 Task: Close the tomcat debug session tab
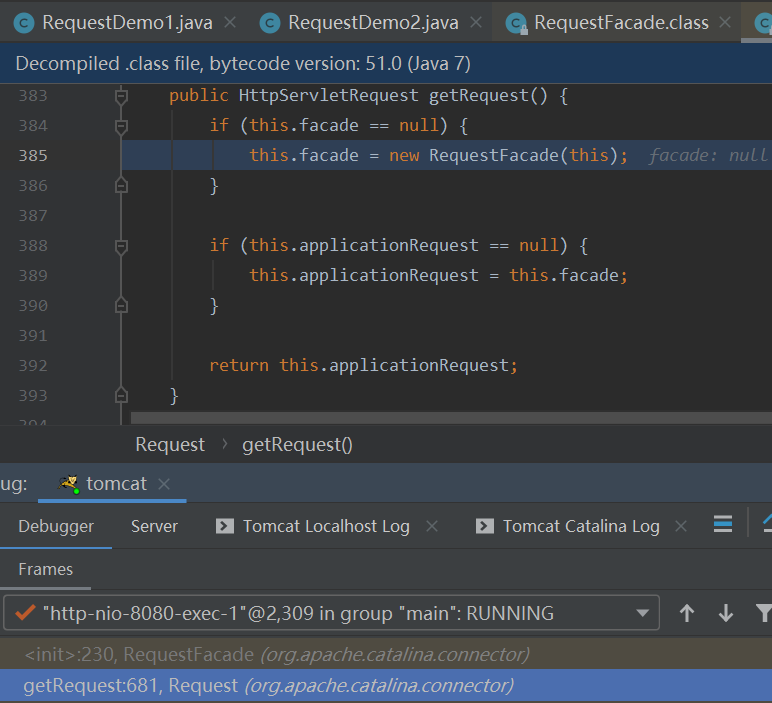(x=165, y=484)
